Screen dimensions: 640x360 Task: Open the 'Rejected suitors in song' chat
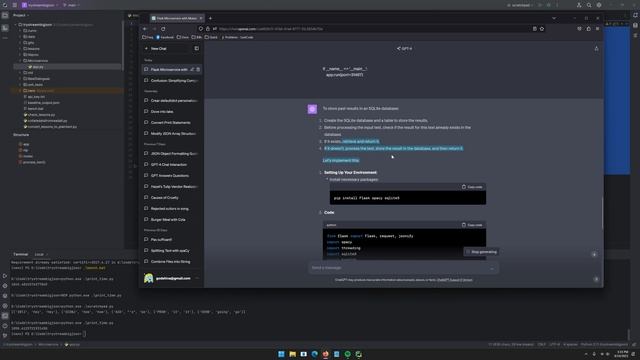[171, 209]
